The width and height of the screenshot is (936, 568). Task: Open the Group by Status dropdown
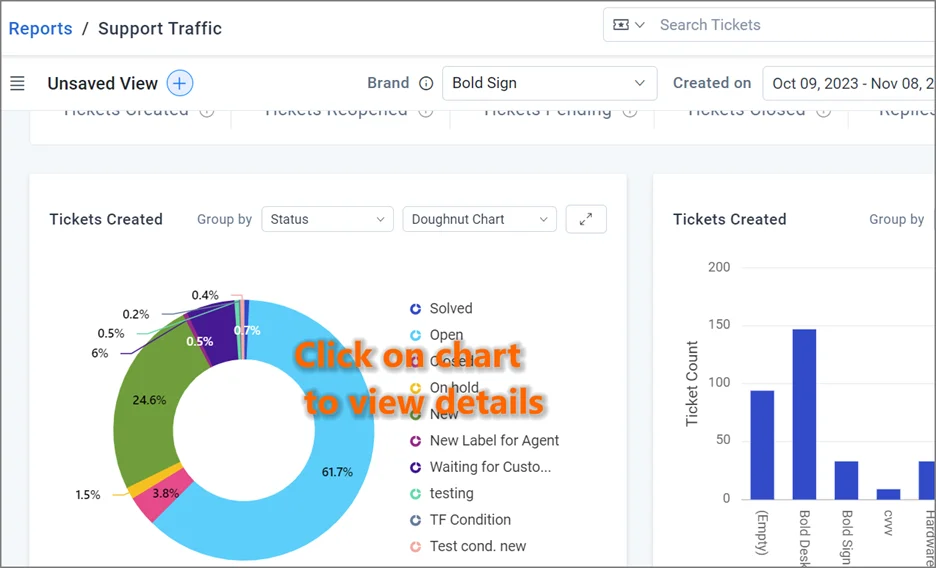click(x=327, y=219)
